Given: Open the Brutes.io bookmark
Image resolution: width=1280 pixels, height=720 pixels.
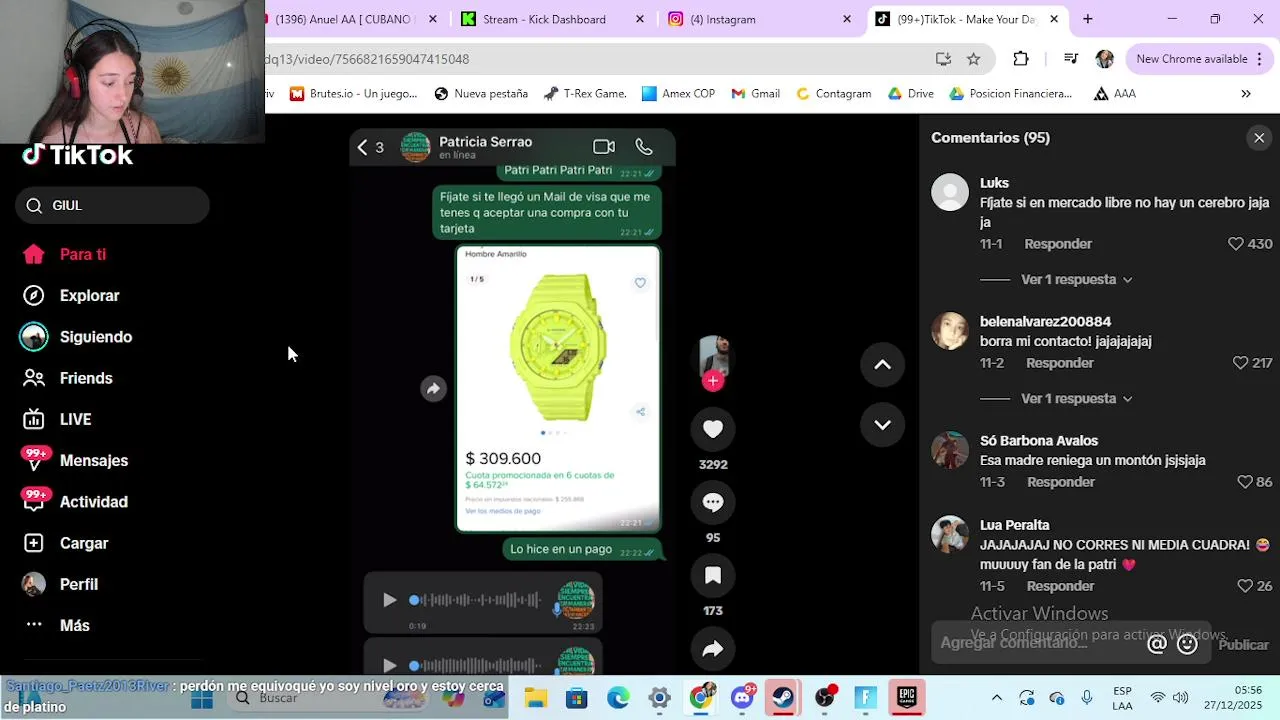Looking at the screenshot, I should coord(353,94).
